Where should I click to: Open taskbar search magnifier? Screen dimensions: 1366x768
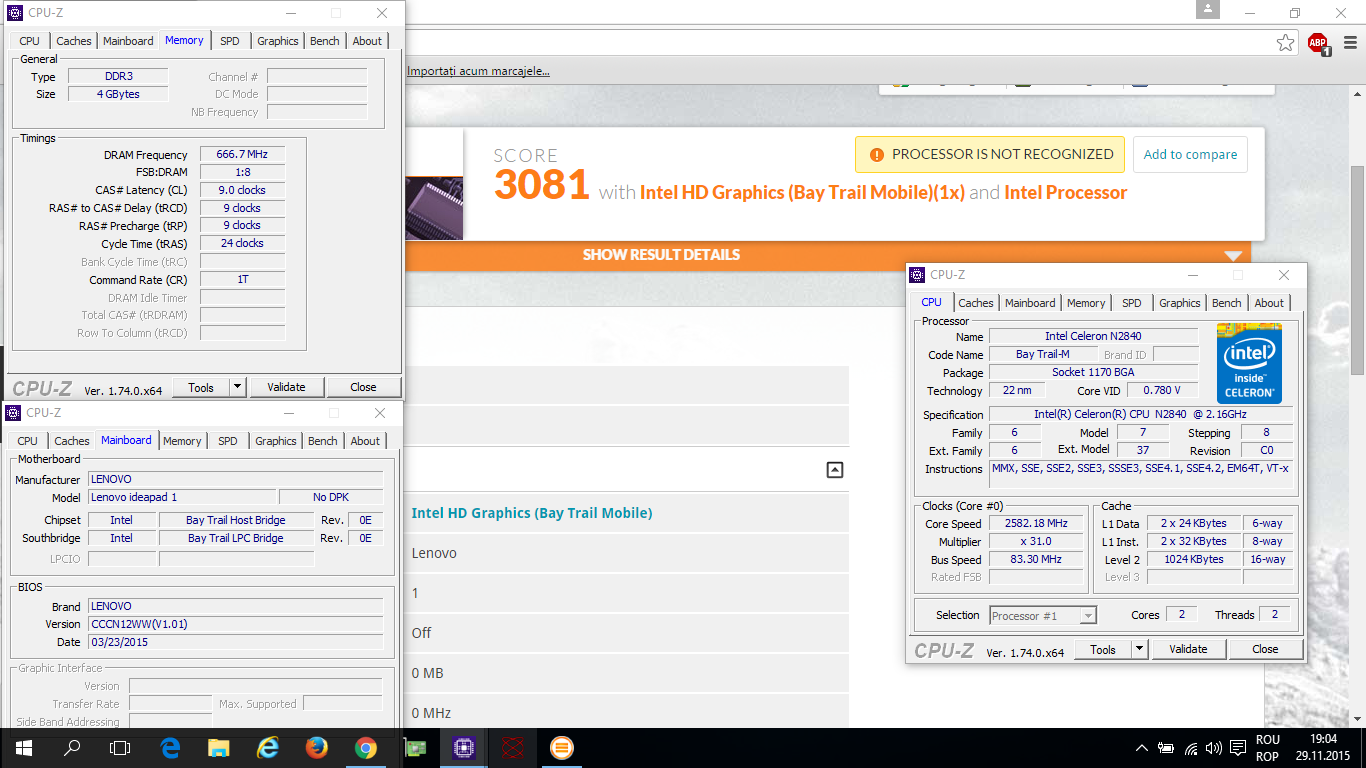click(72, 748)
